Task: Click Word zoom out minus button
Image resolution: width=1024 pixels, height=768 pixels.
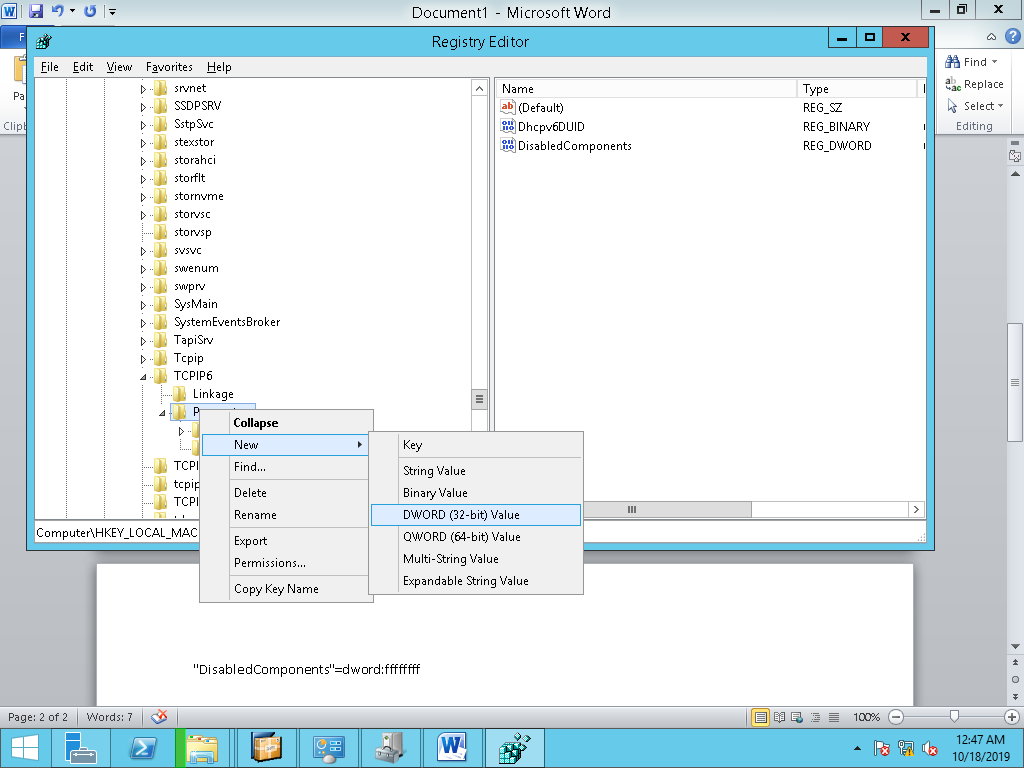Action: click(x=896, y=717)
